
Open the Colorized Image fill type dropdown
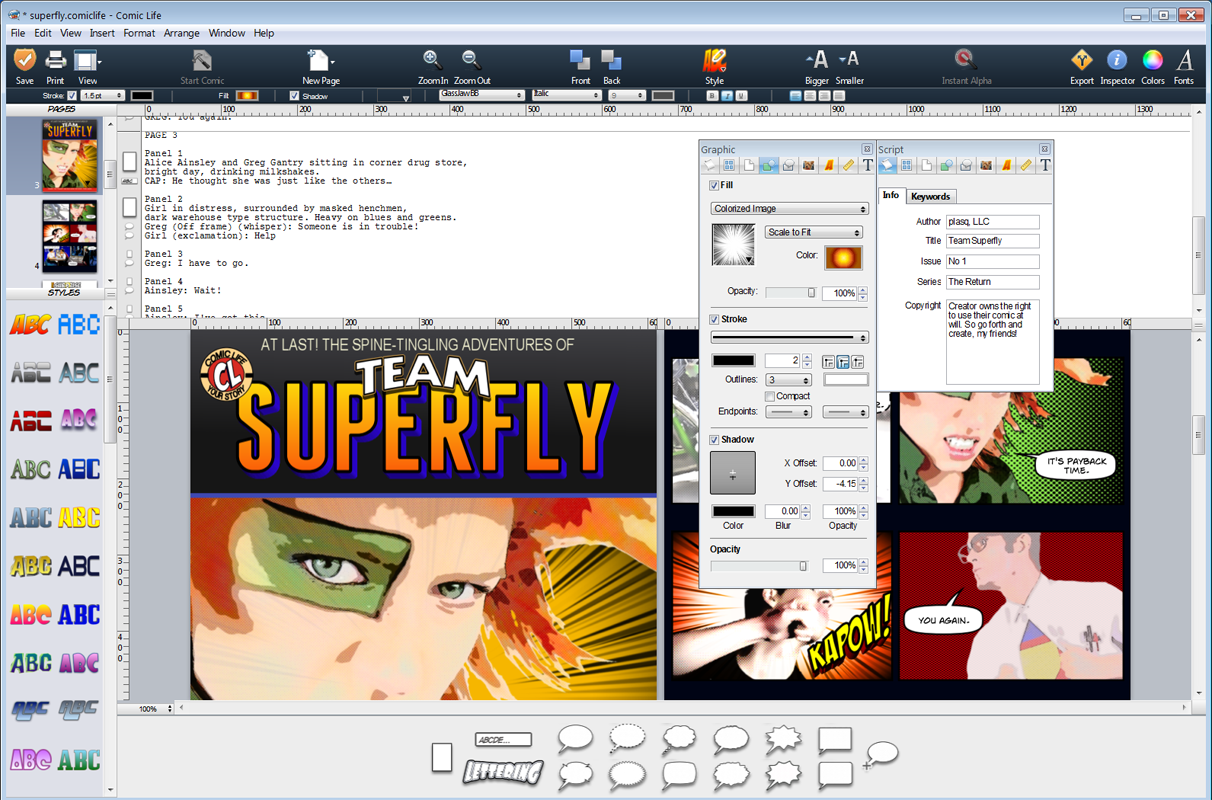[x=789, y=209]
